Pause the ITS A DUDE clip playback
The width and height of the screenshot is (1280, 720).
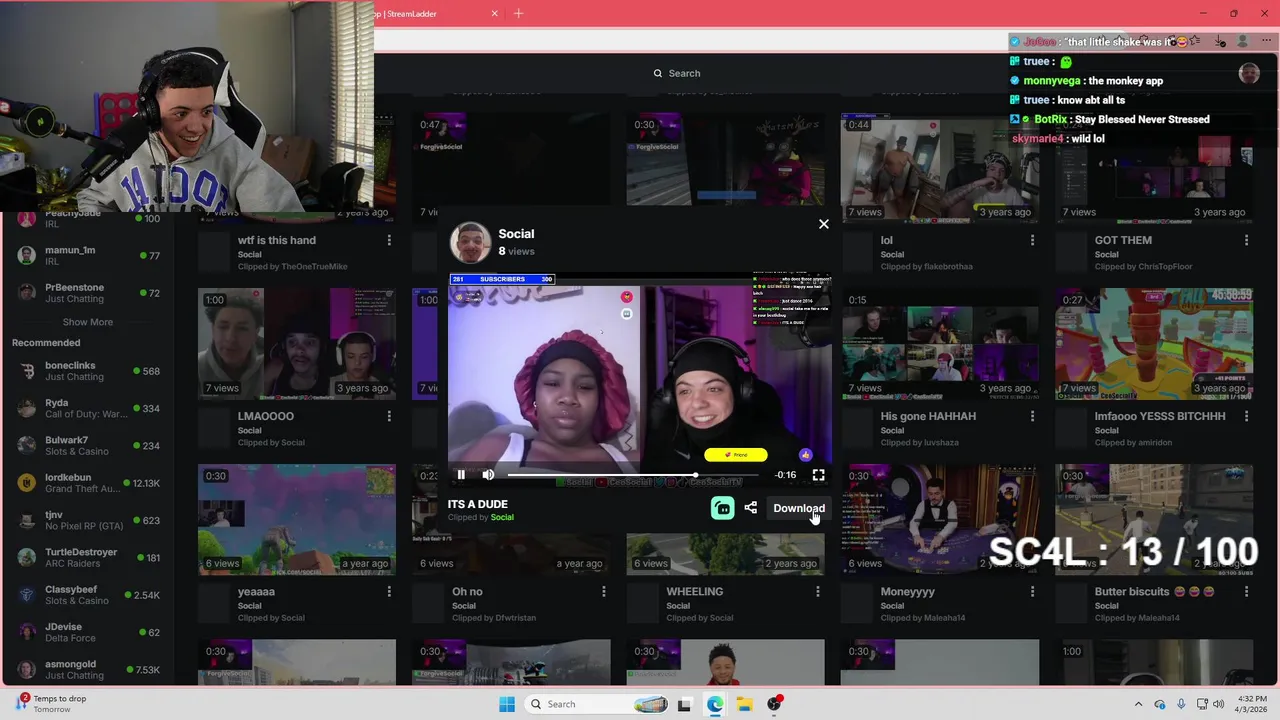click(461, 475)
